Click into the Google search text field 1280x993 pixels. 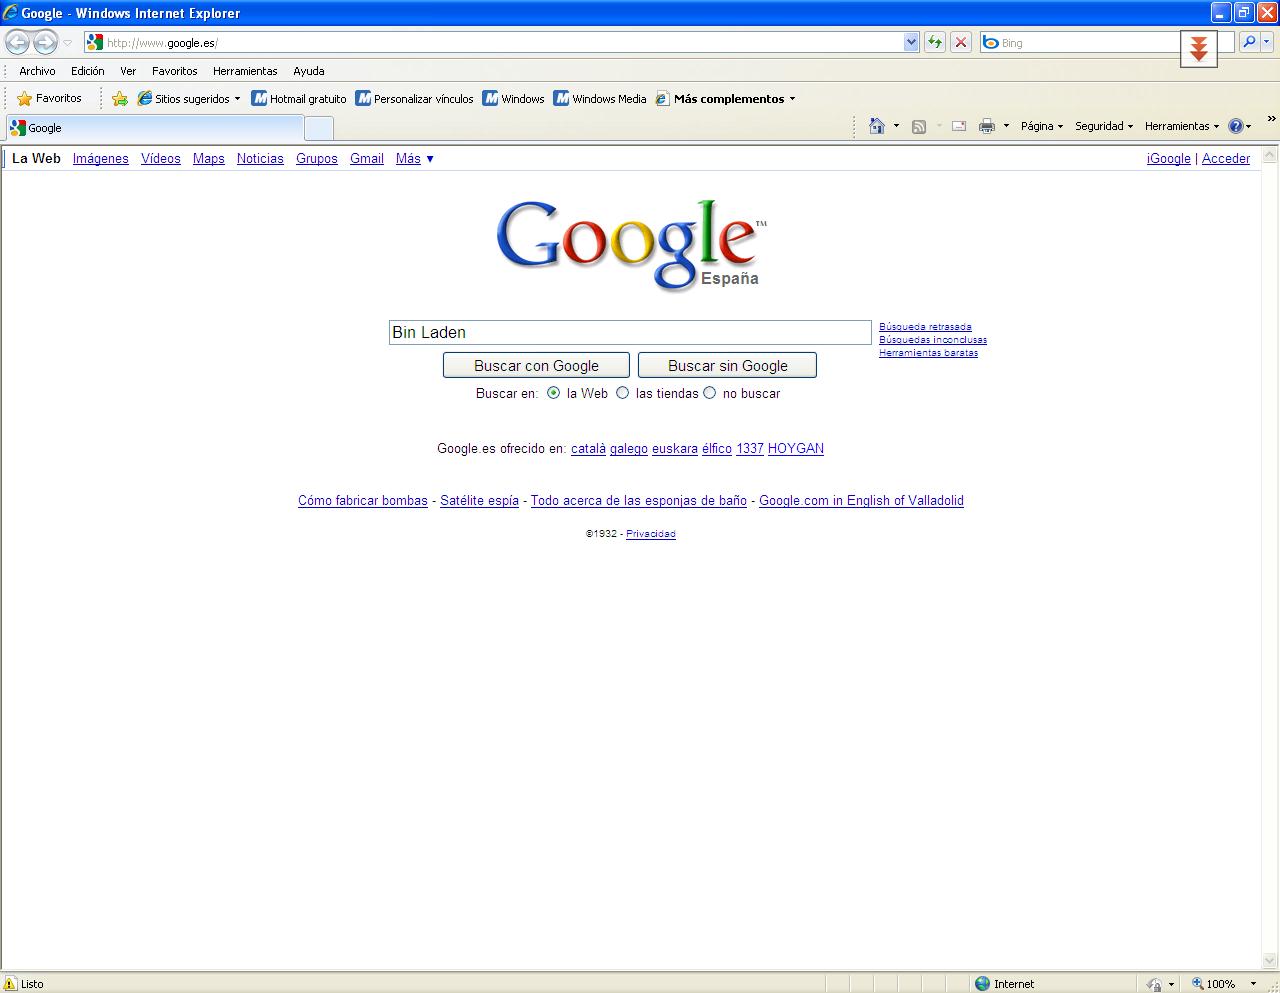[630, 332]
